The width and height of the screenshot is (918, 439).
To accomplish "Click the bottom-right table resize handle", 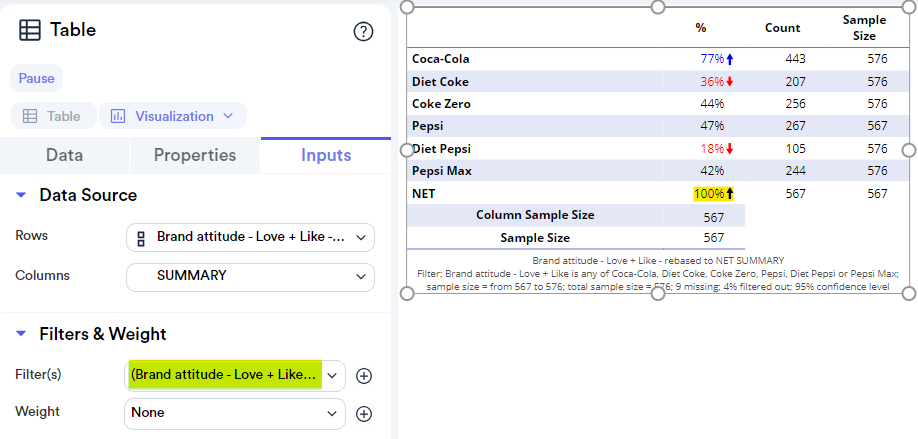I will pyautogui.click(x=909, y=293).
